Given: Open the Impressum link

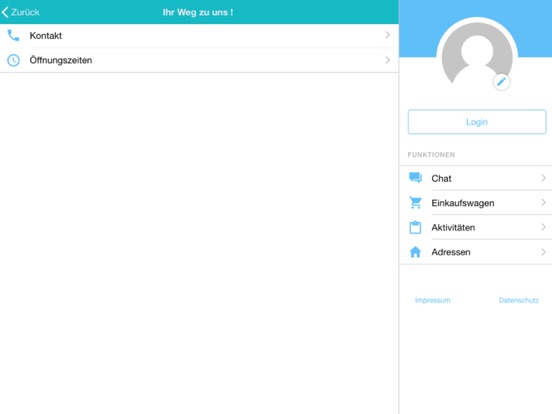Looking at the screenshot, I should [x=433, y=300].
